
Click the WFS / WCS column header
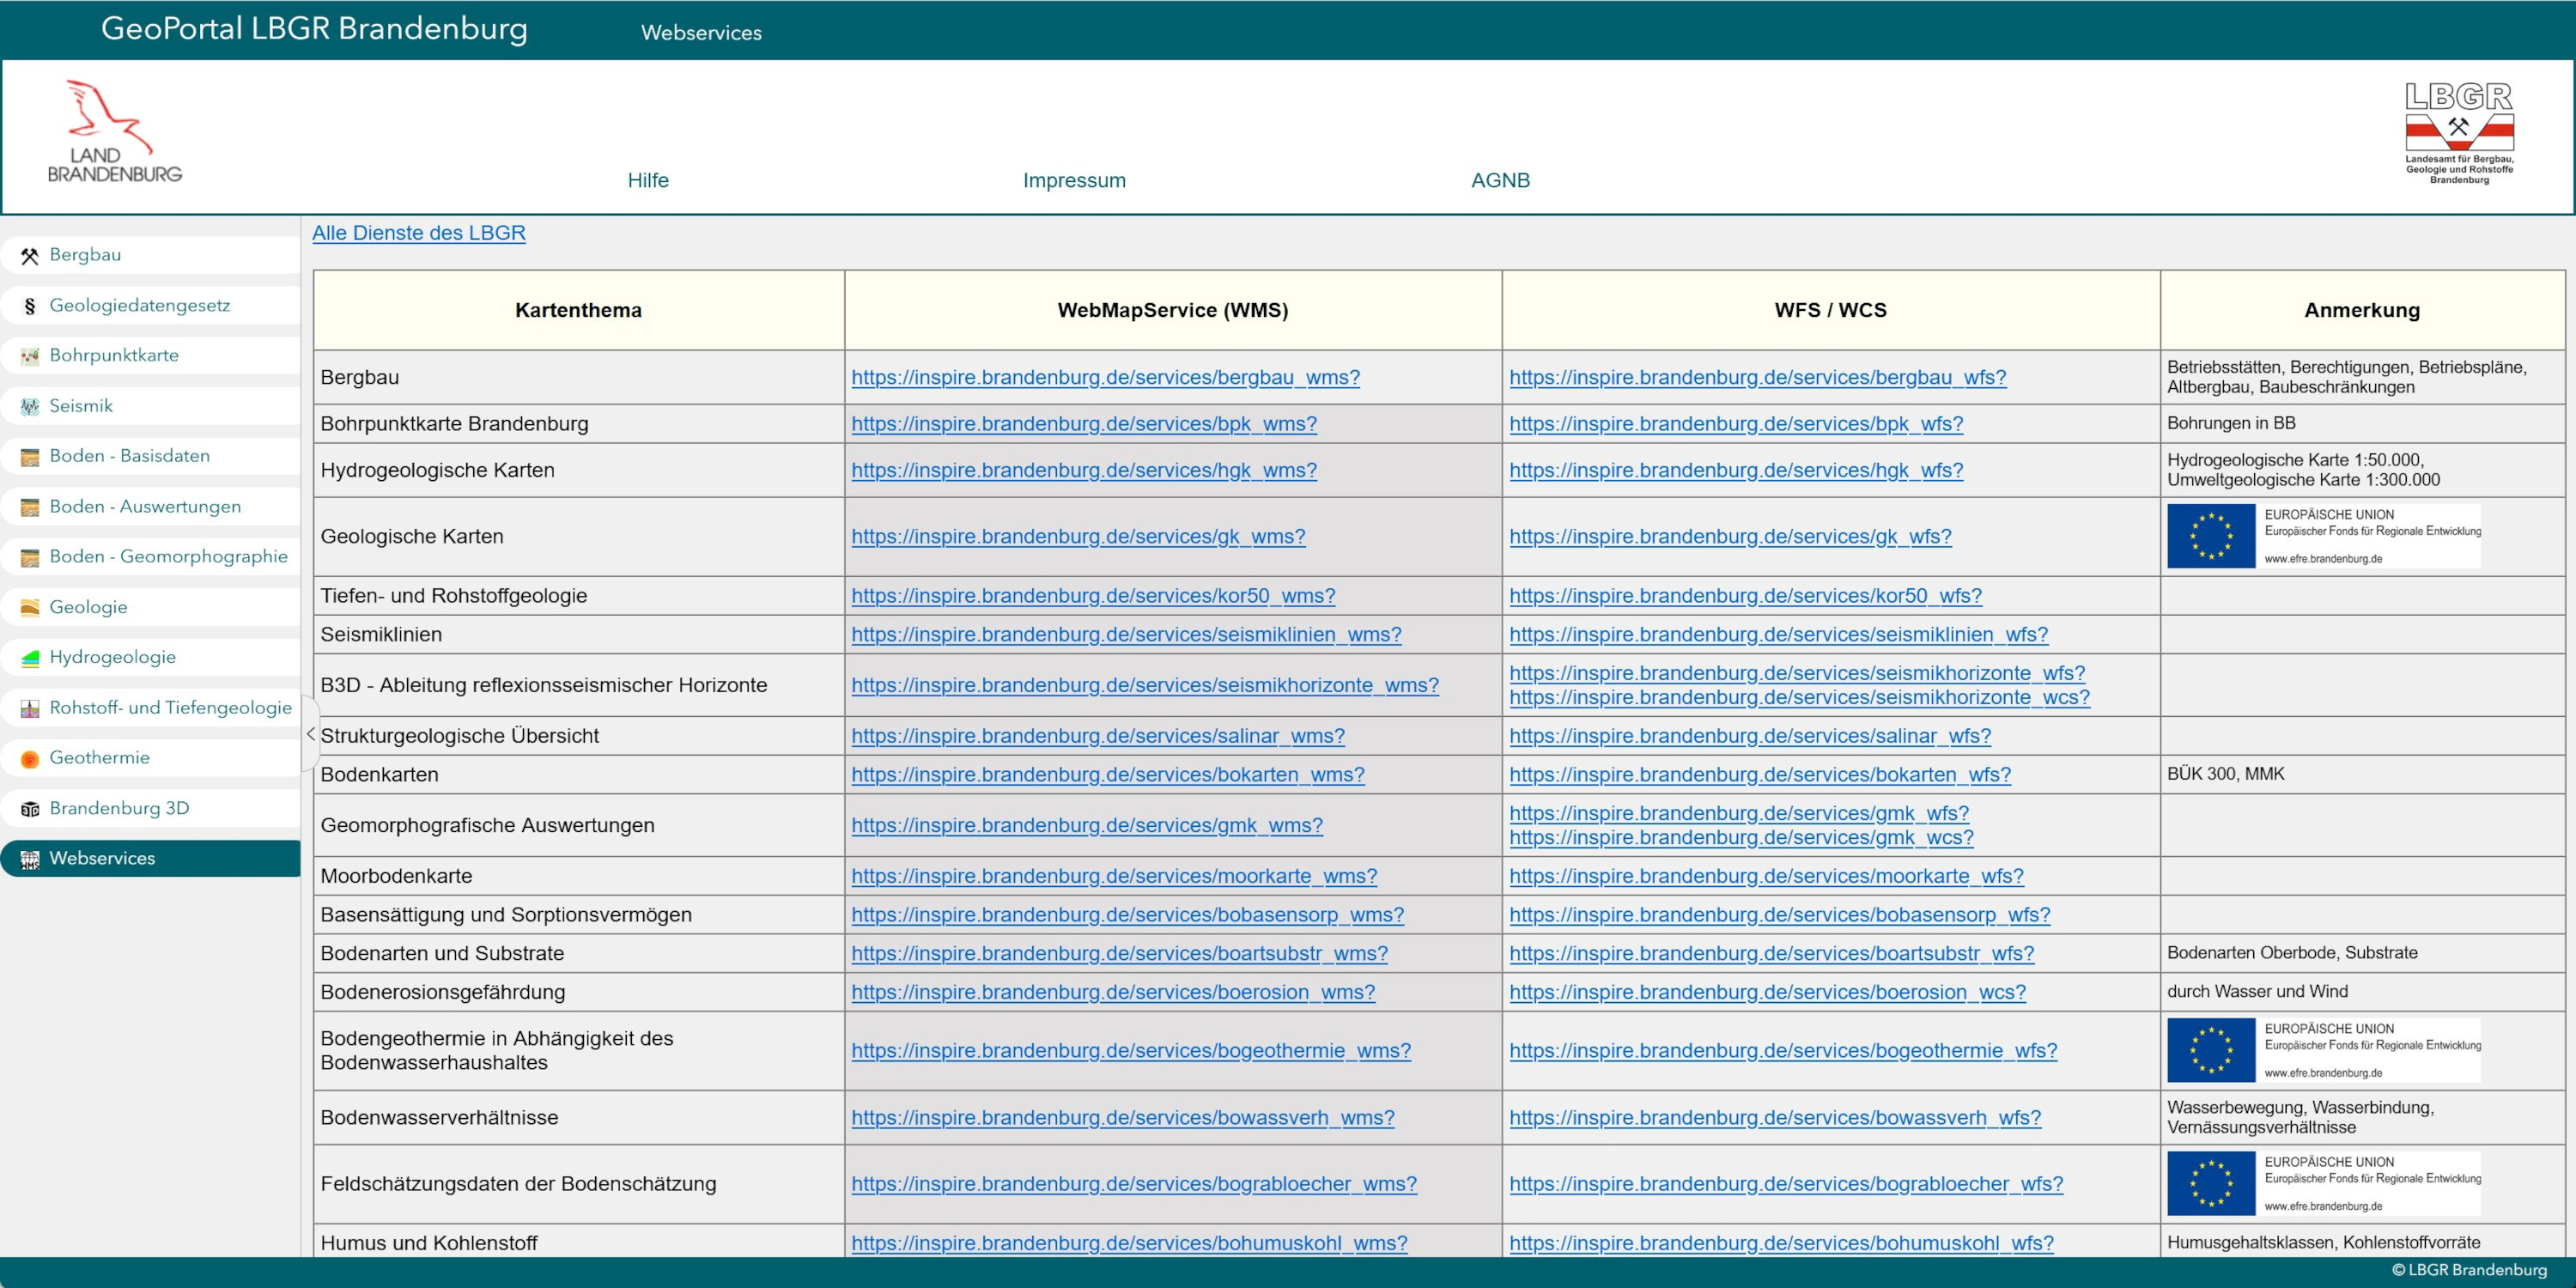point(1830,310)
